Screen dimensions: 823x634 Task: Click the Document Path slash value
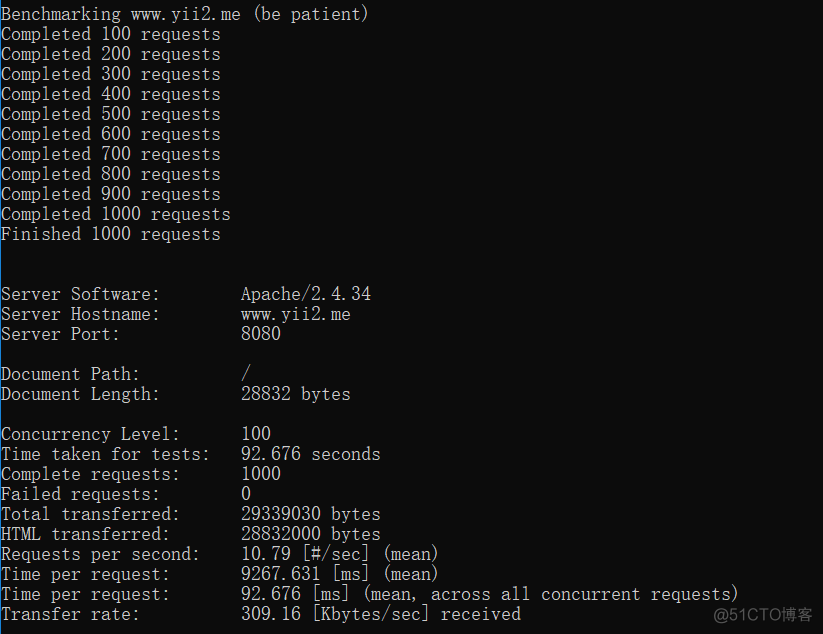coord(246,374)
